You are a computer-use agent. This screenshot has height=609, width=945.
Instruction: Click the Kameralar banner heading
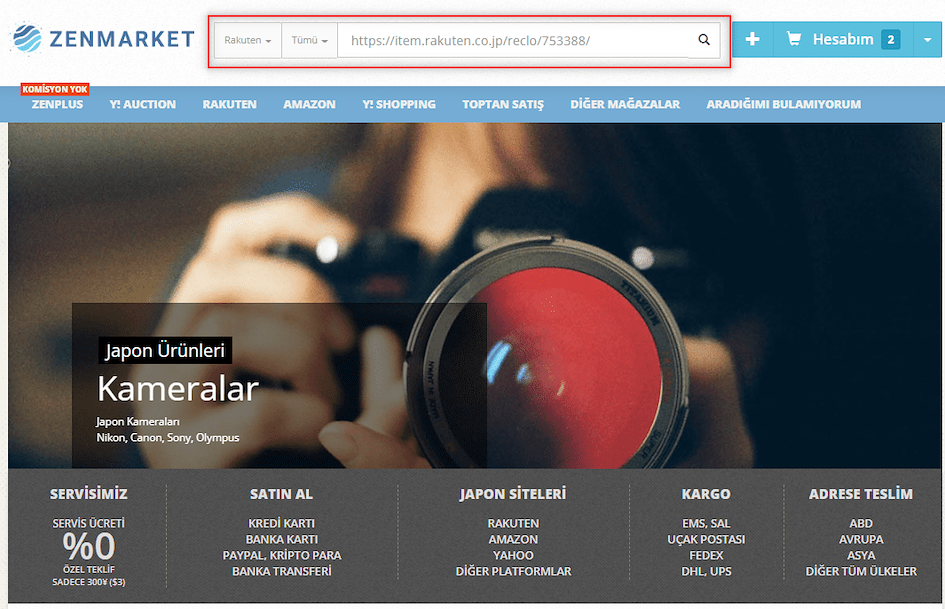tap(178, 388)
